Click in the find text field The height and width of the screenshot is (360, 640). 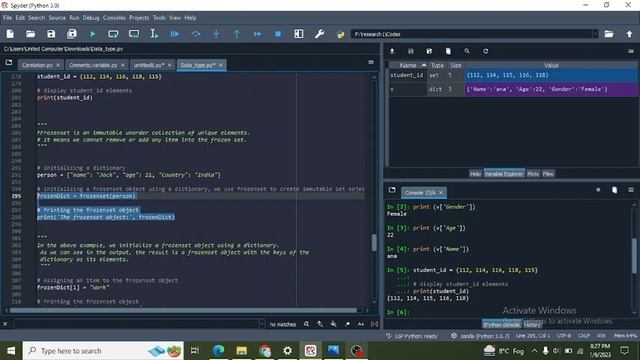136,324
